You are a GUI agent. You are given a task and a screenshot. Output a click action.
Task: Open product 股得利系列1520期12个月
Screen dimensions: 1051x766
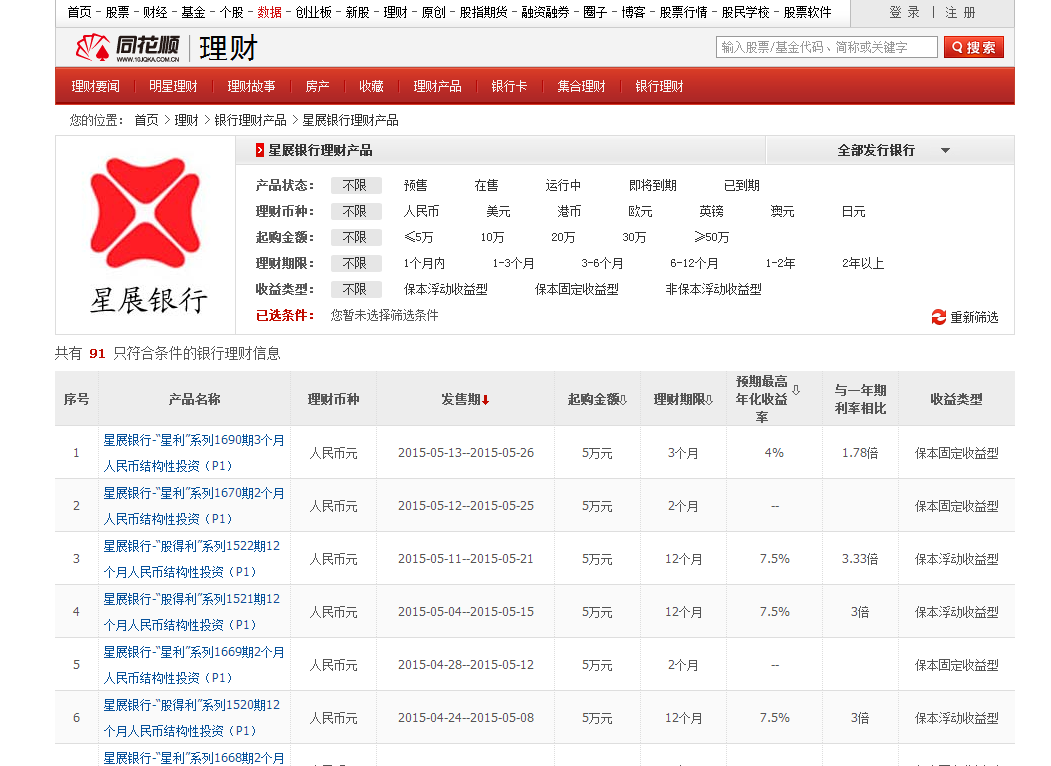click(192, 718)
